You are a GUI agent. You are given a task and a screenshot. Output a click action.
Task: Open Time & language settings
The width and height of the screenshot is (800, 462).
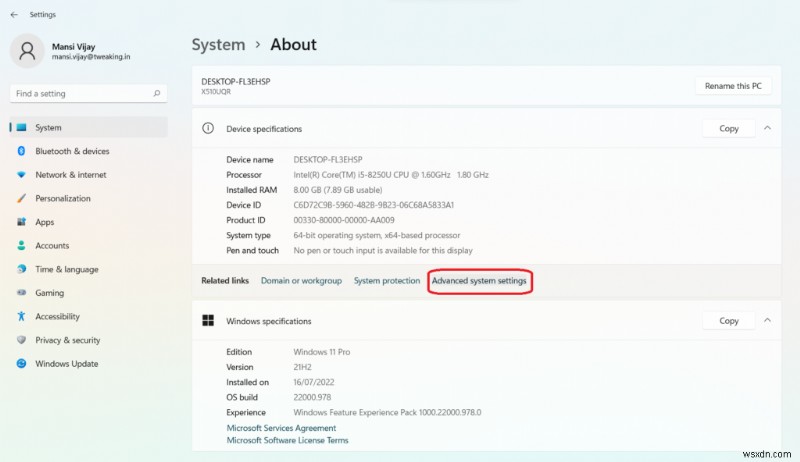(89, 269)
